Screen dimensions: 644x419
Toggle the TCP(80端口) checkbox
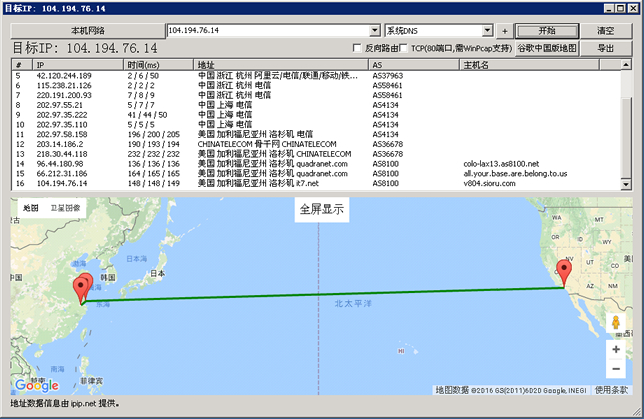click(x=403, y=48)
